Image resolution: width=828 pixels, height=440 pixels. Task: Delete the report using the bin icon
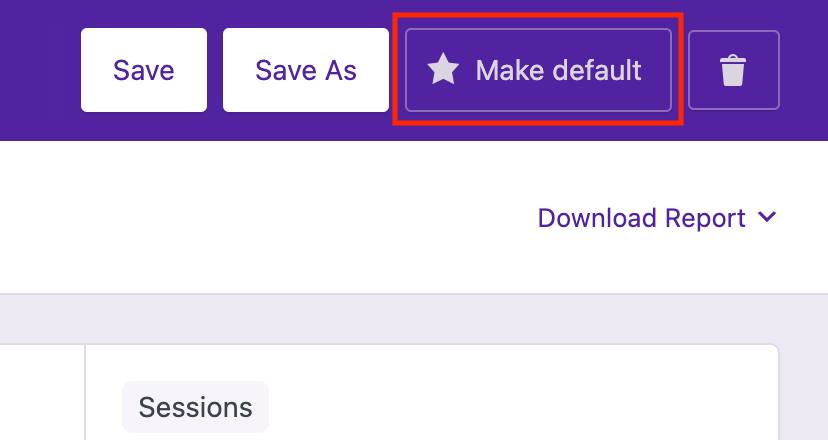[x=733, y=70]
